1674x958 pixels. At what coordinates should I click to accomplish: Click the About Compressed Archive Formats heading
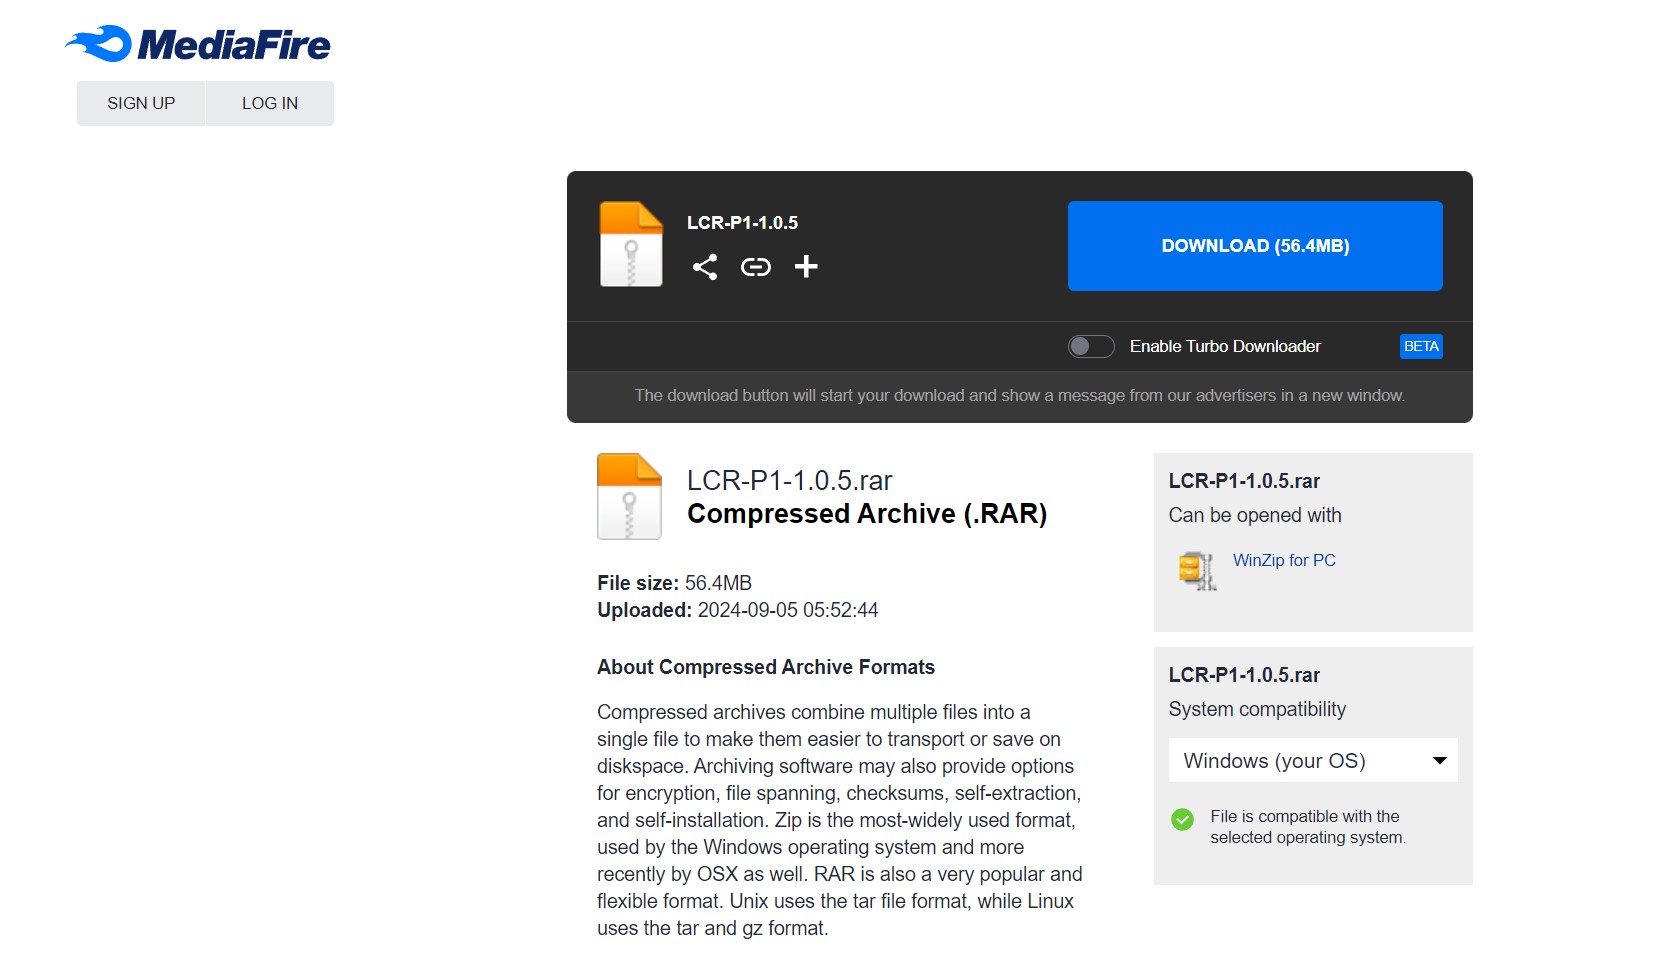tap(766, 667)
